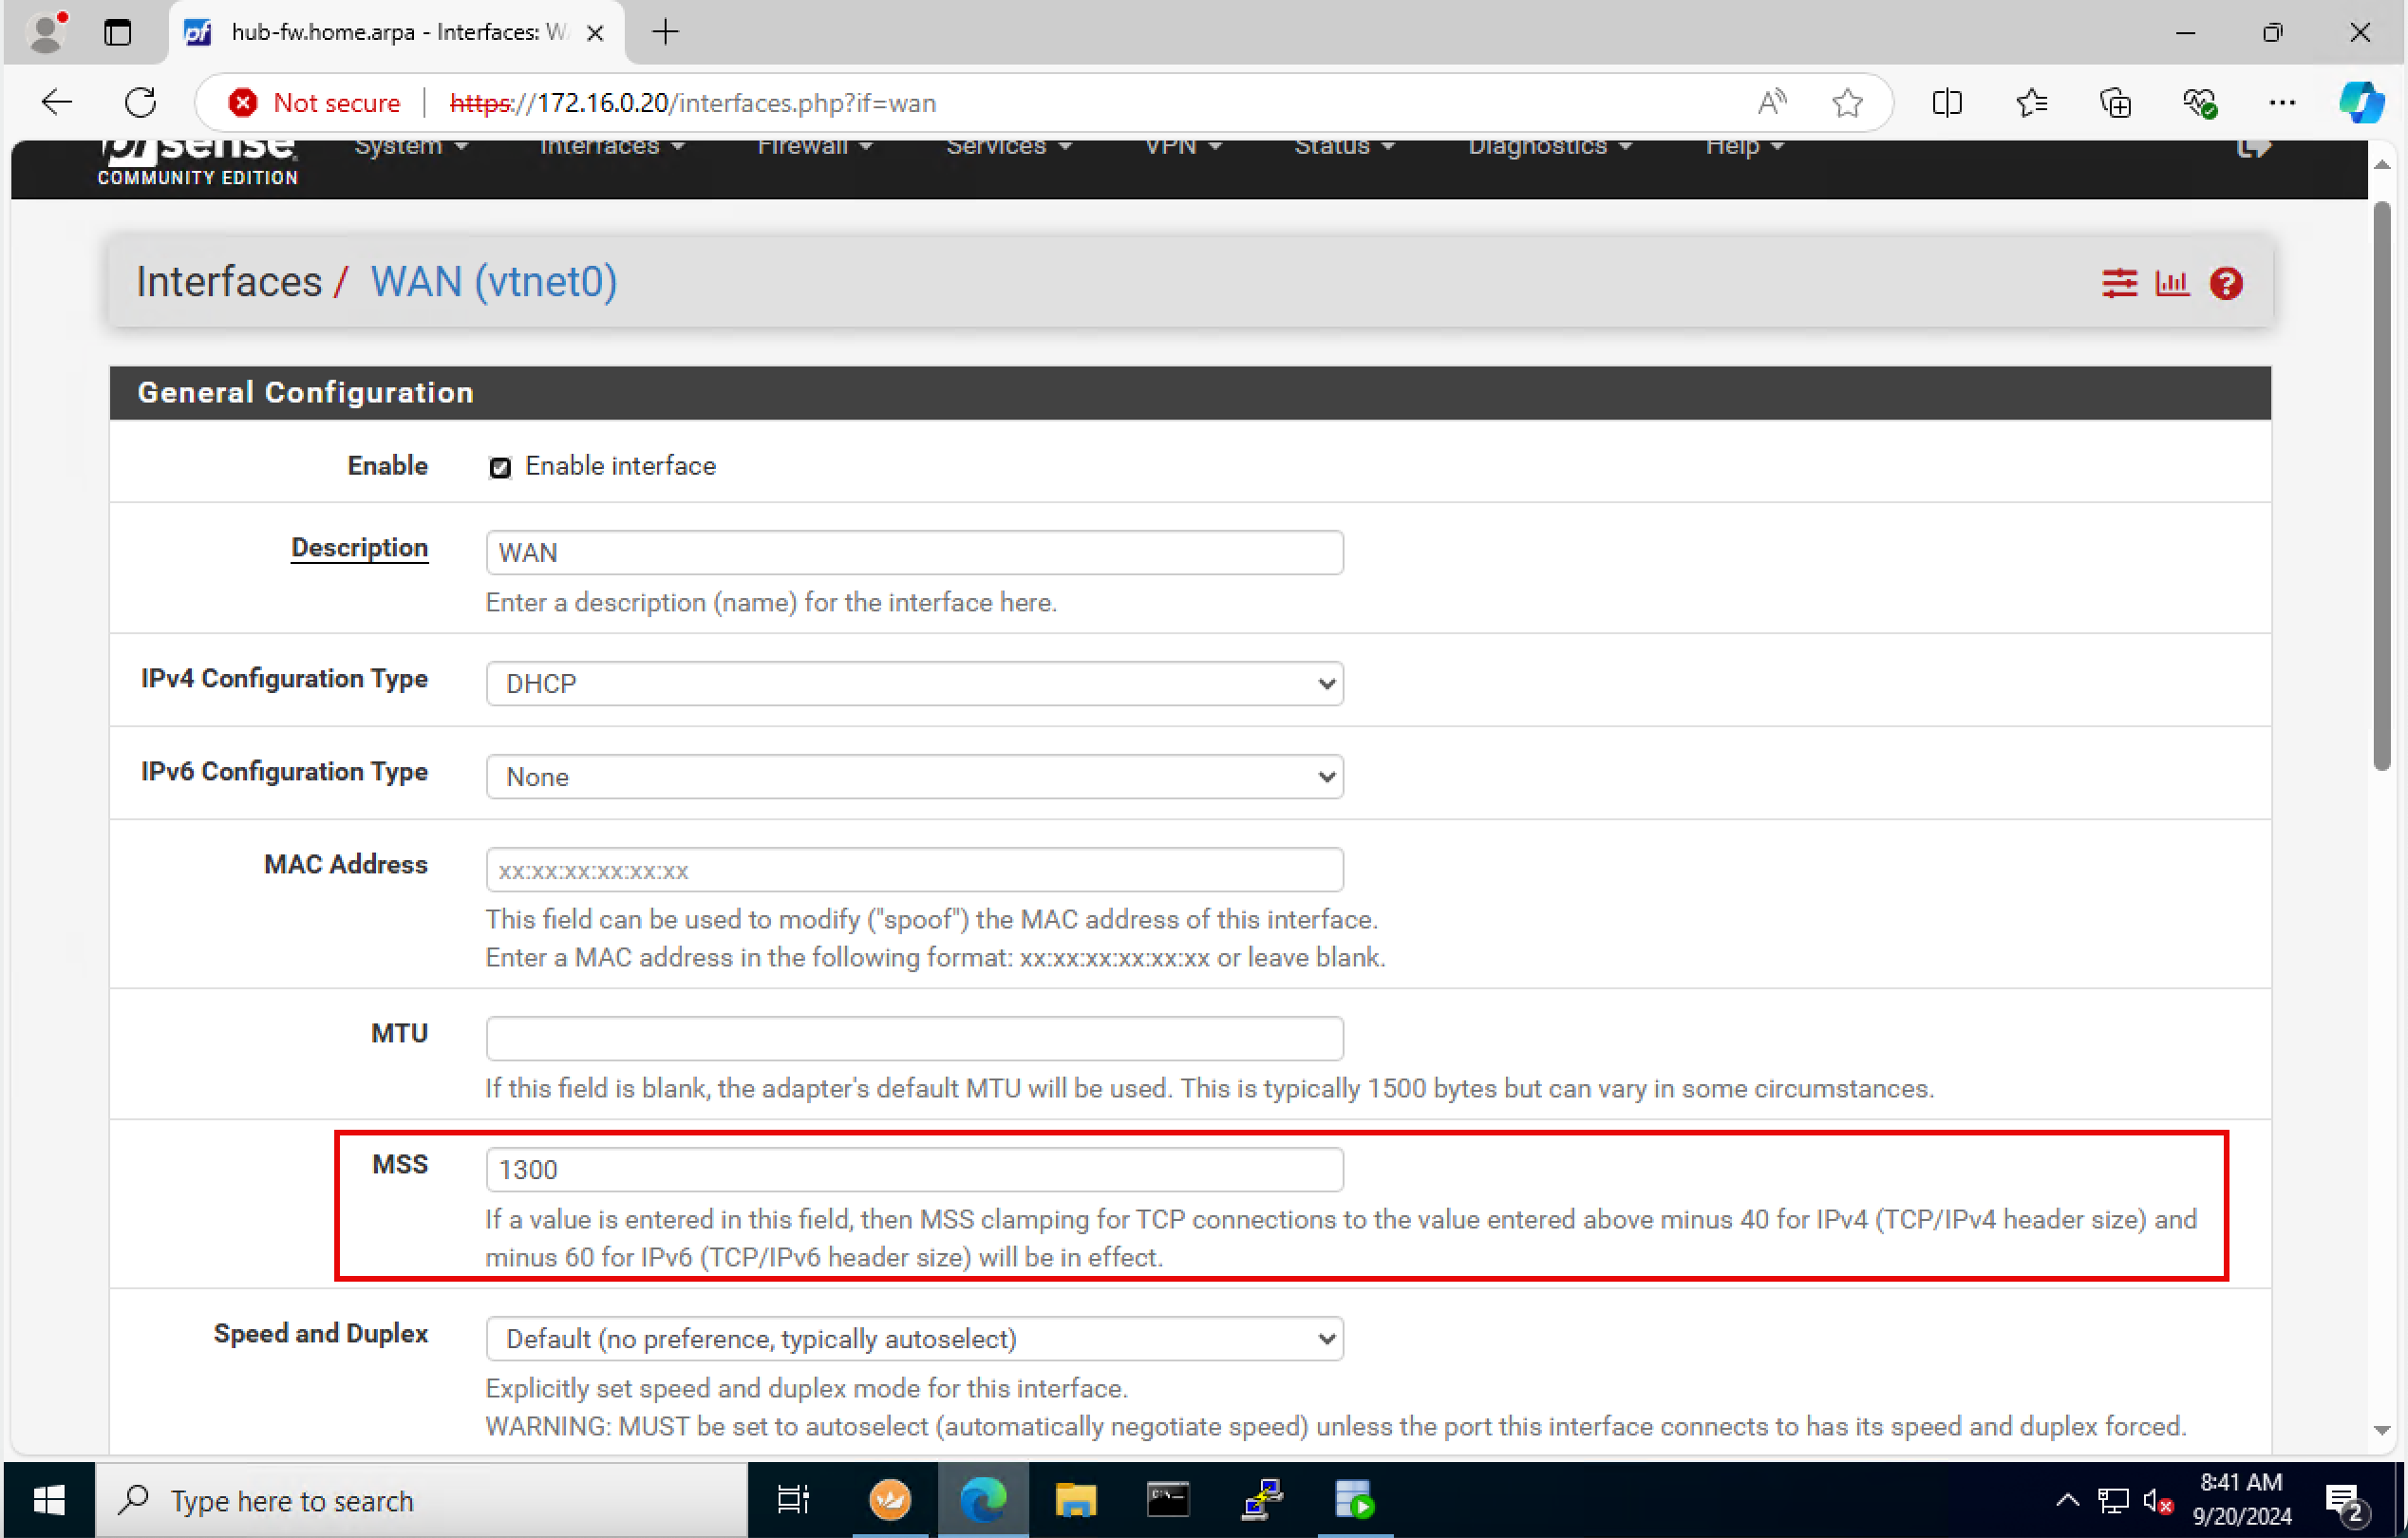
Task: Open File Explorer from taskbar
Action: point(1076,1500)
